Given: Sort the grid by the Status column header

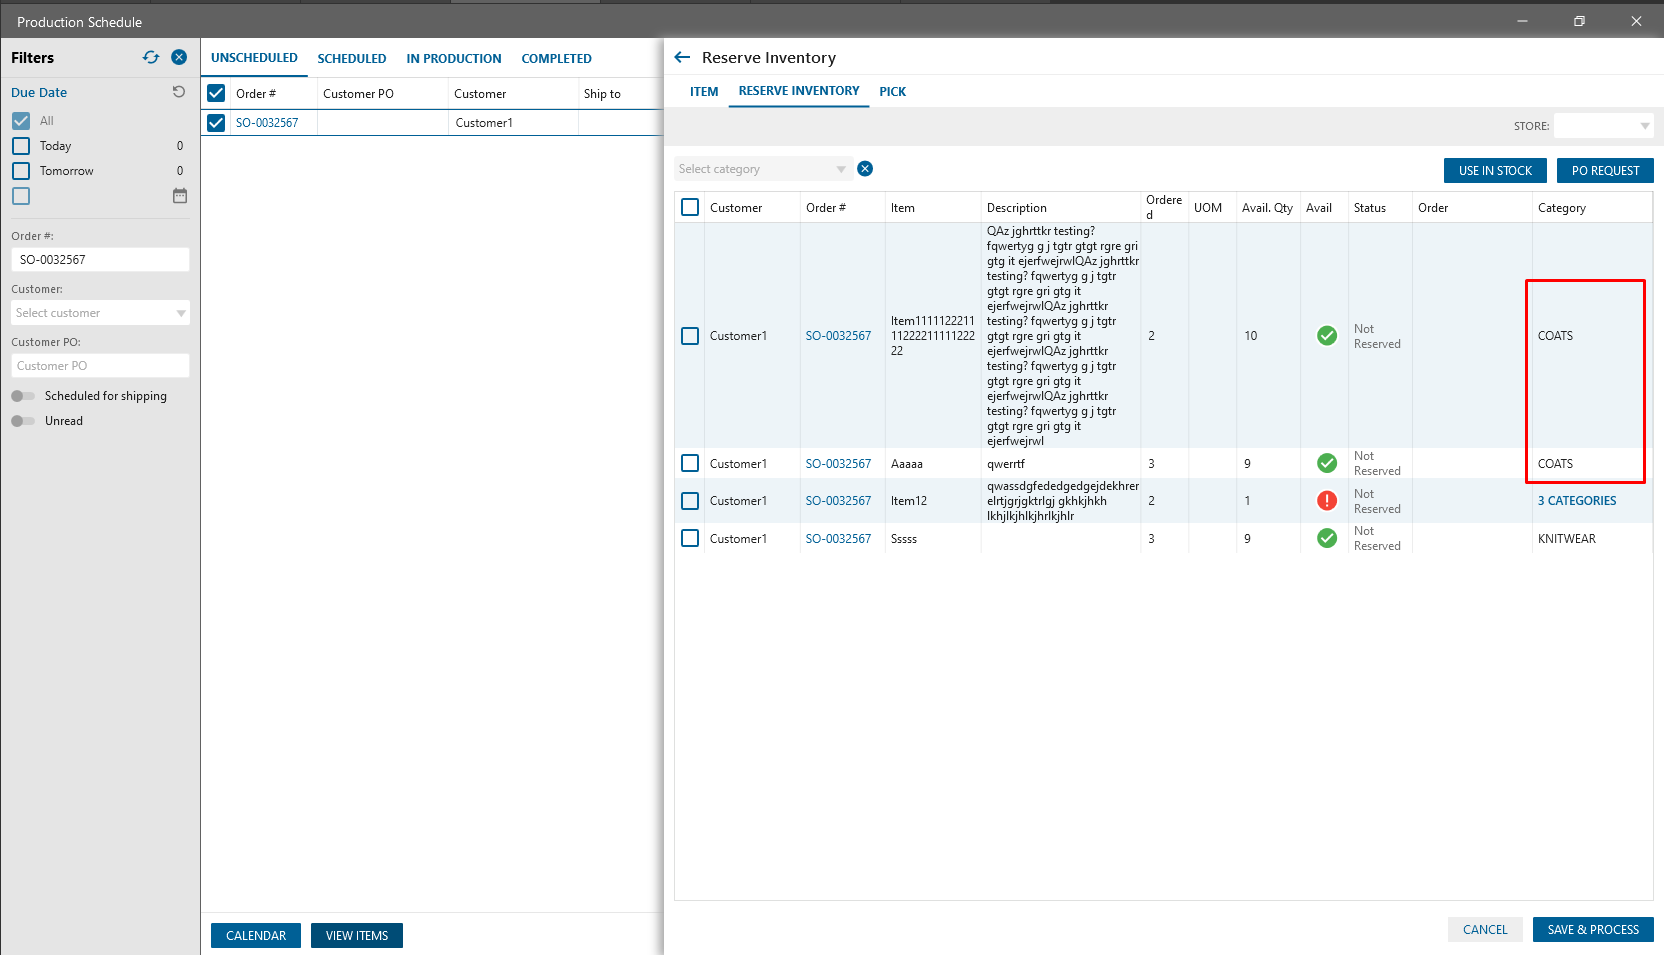Looking at the screenshot, I should point(1370,208).
